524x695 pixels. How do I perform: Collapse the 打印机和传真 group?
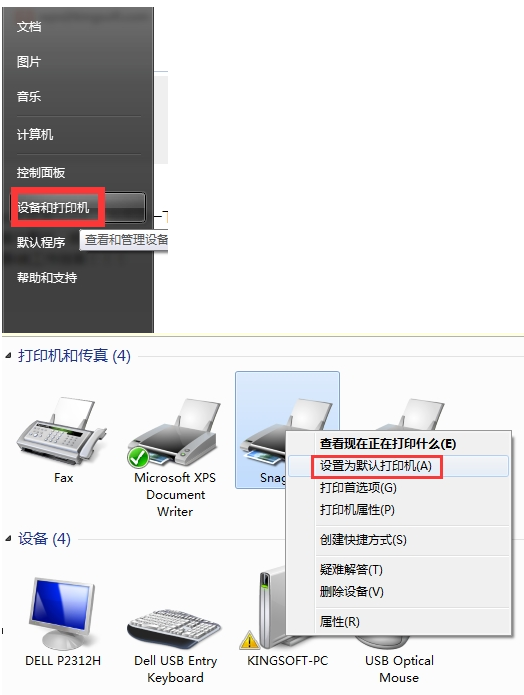[x=8, y=355]
